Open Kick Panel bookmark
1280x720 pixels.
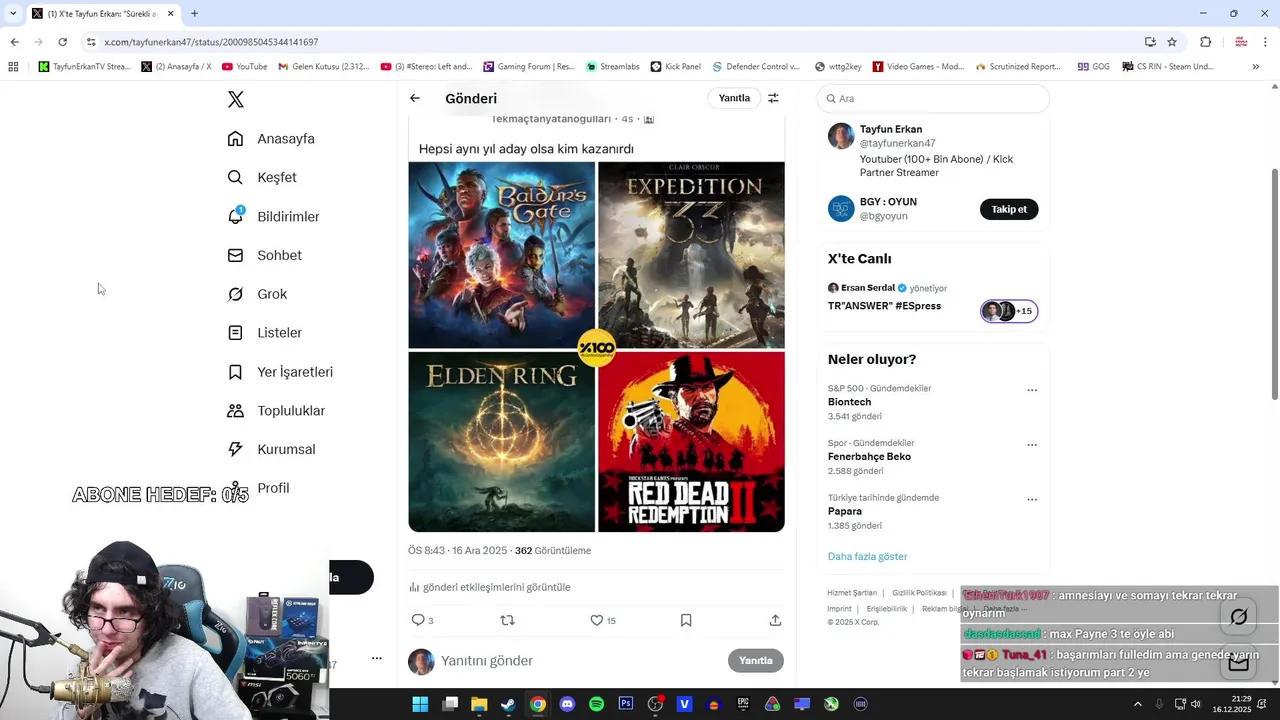(675, 67)
